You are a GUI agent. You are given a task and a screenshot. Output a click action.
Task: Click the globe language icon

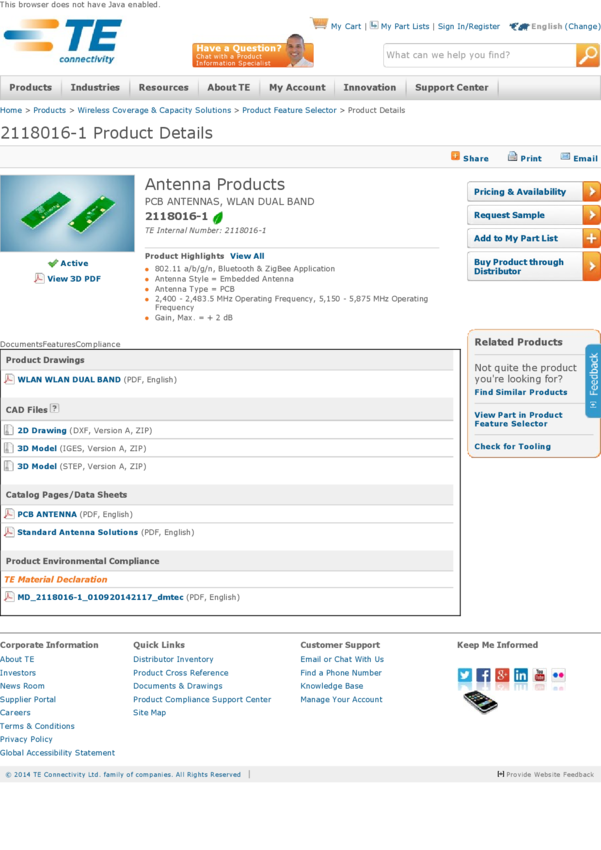(519, 26)
